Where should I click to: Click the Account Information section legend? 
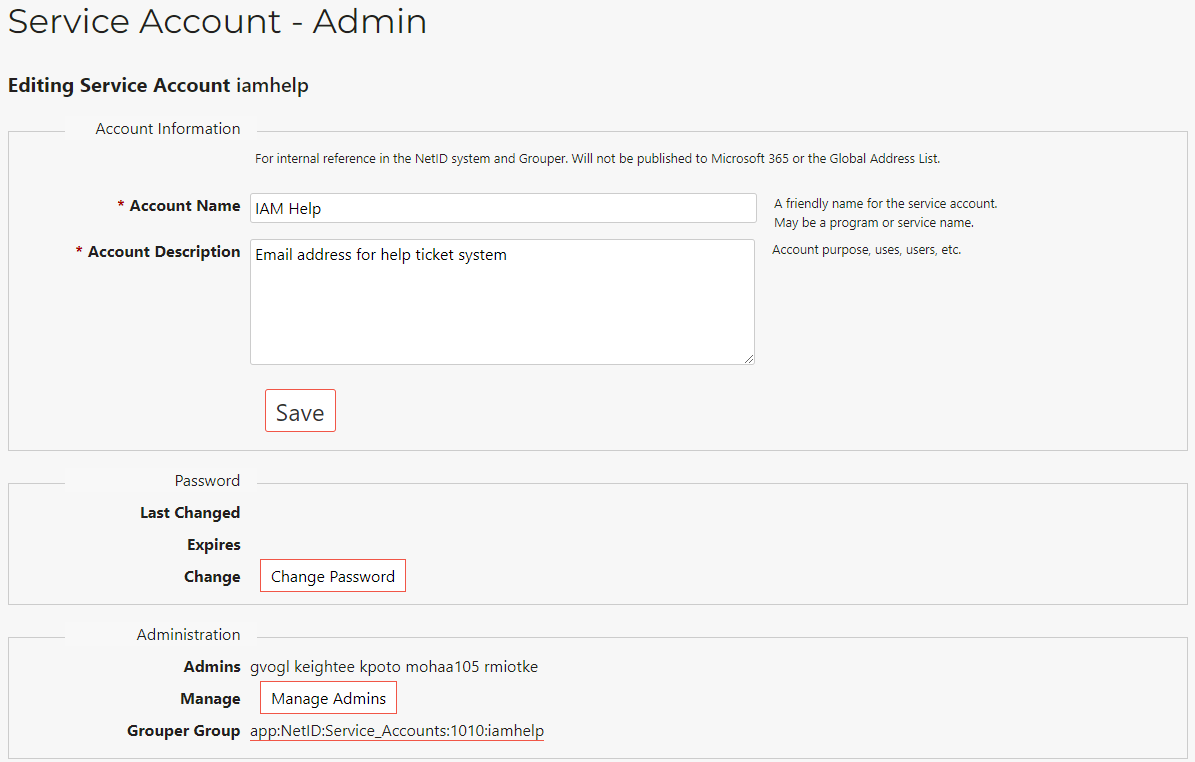(x=168, y=129)
